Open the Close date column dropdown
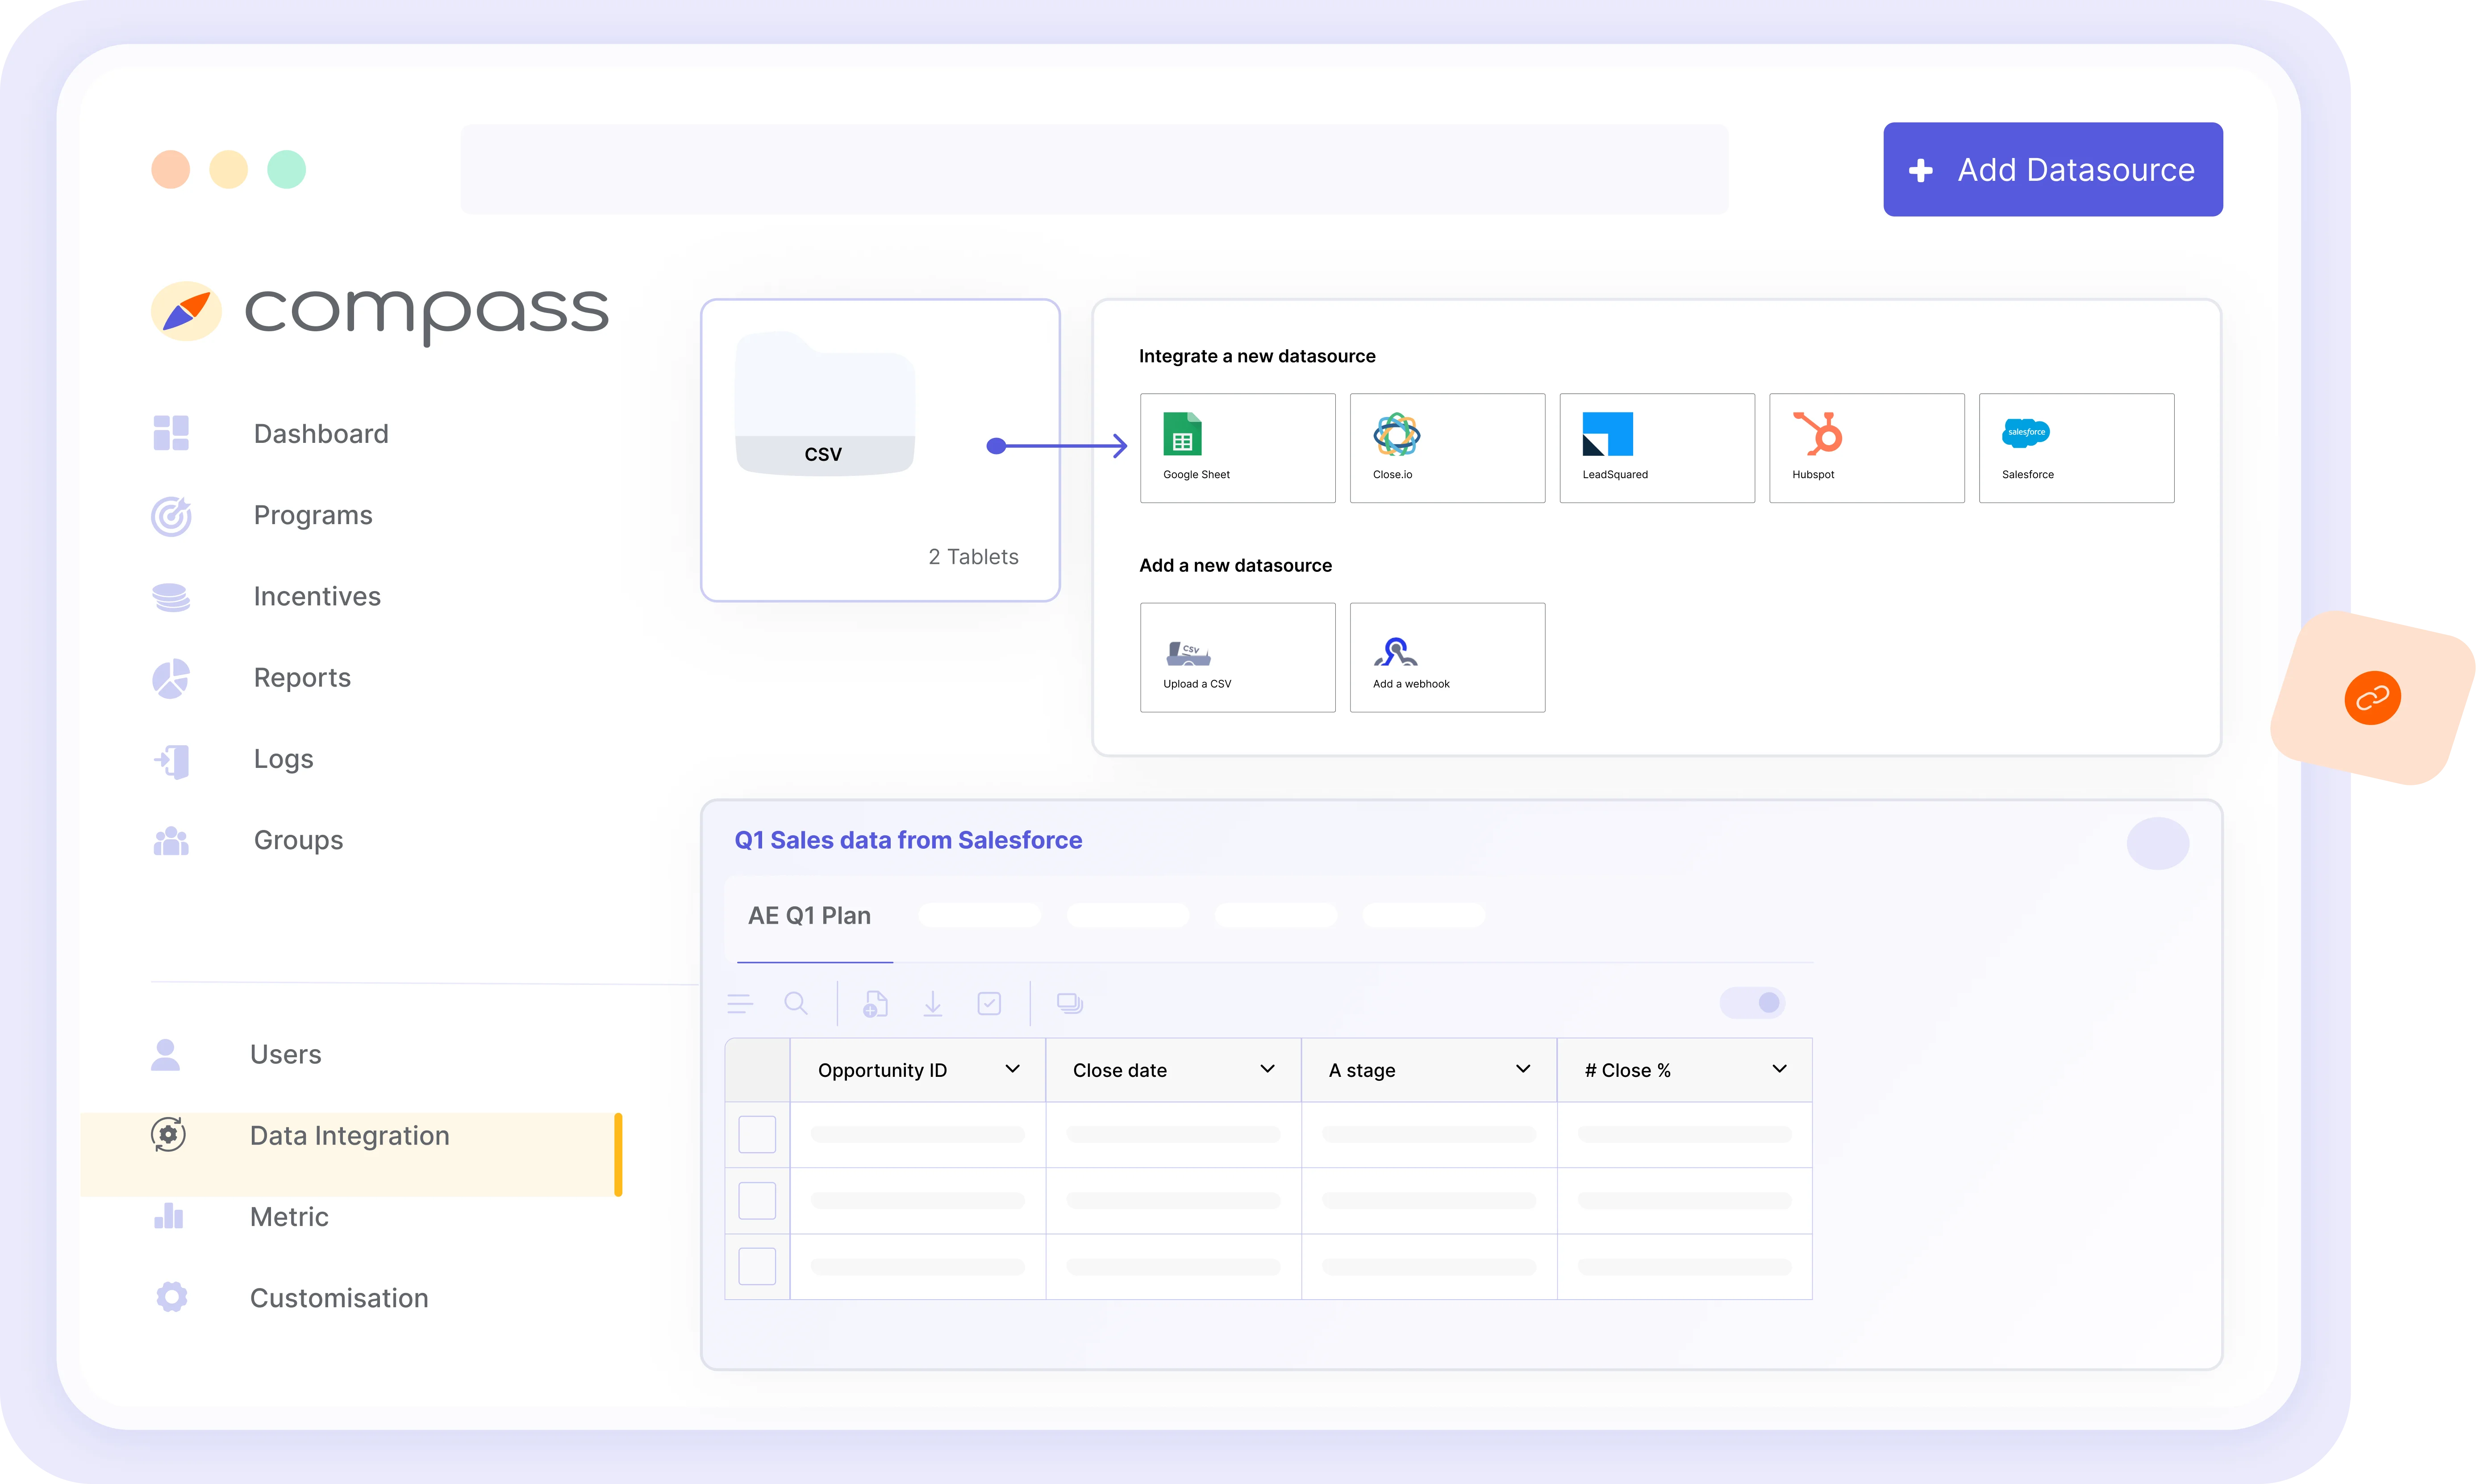This screenshot has width=2485, height=1484. (x=1267, y=1069)
